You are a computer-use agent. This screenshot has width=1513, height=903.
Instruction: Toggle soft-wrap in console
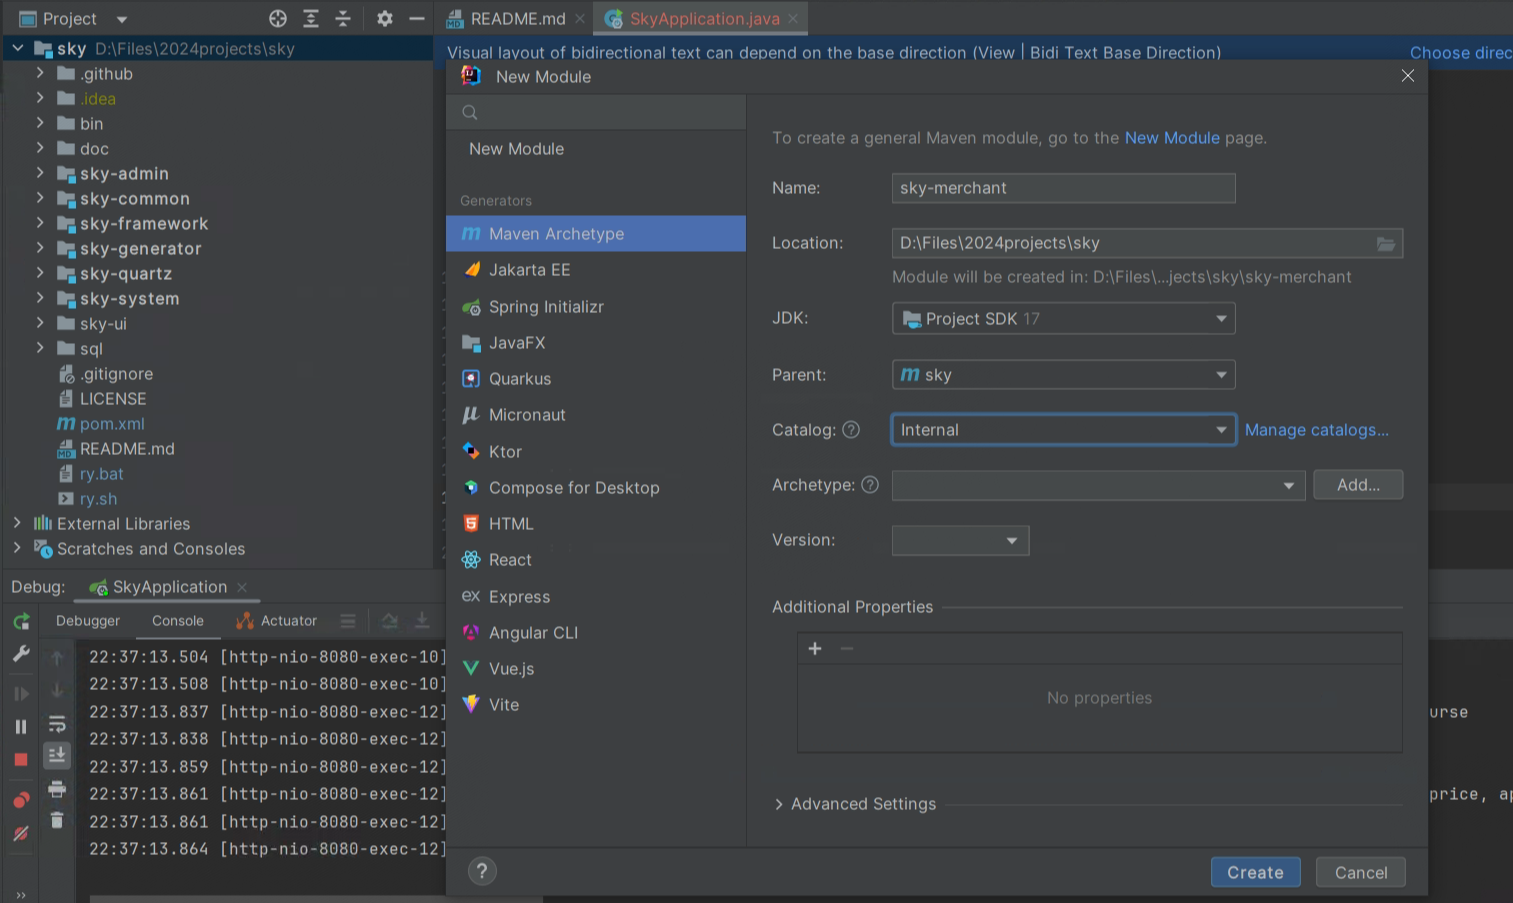point(57,723)
